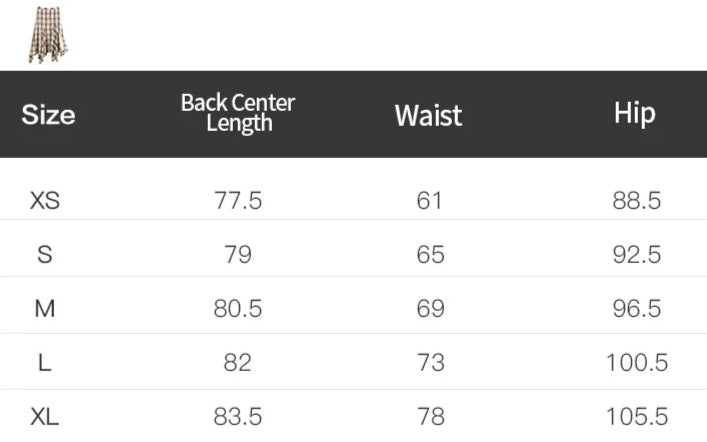Image resolution: width=707 pixels, height=442 pixels.
Task: Click the plaid skirt thumbnail
Action: (49, 33)
